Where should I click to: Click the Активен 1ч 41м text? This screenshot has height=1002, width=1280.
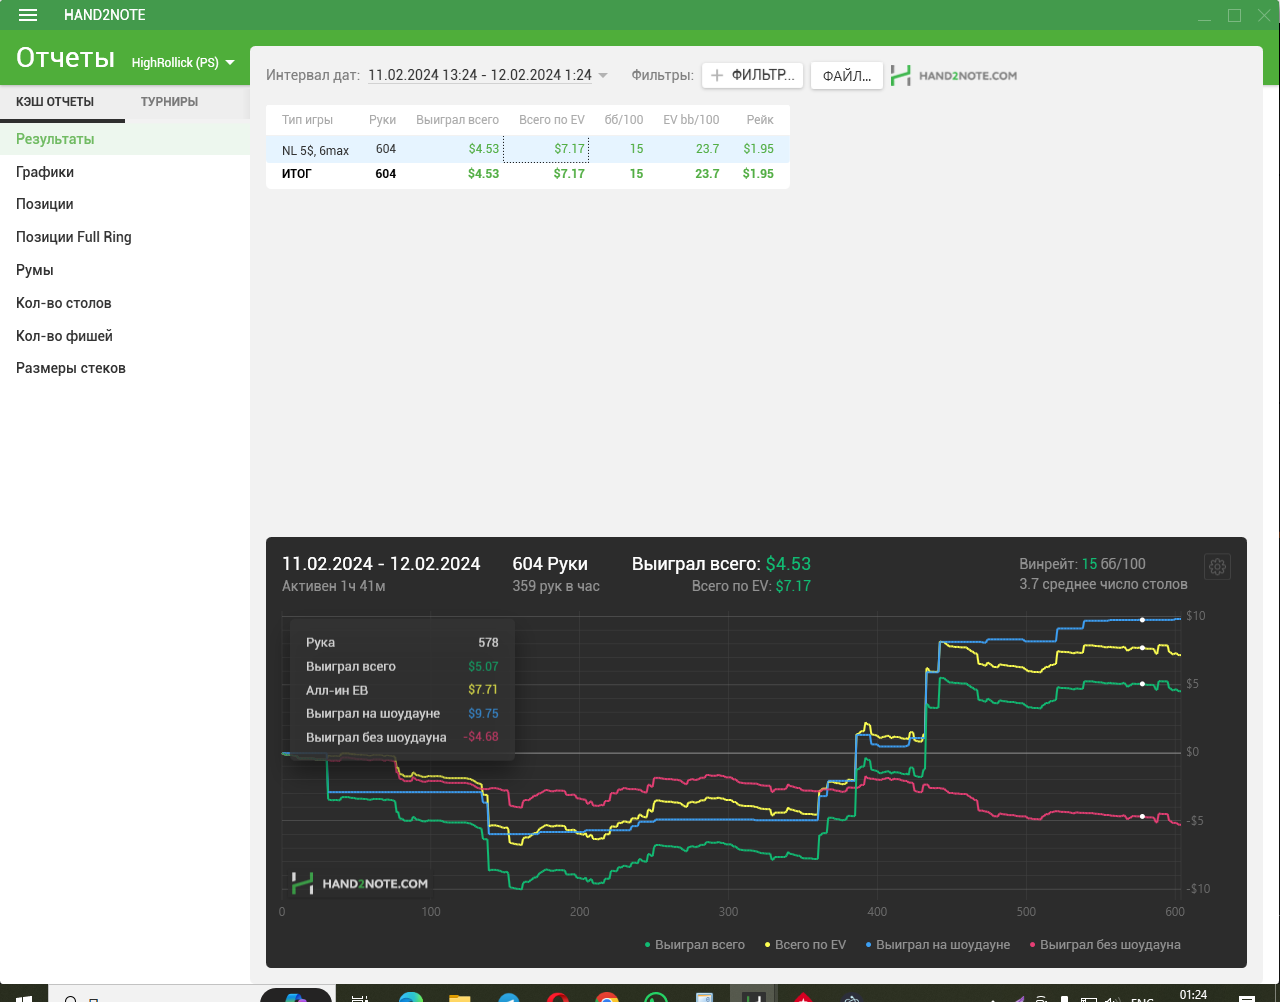[333, 586]
